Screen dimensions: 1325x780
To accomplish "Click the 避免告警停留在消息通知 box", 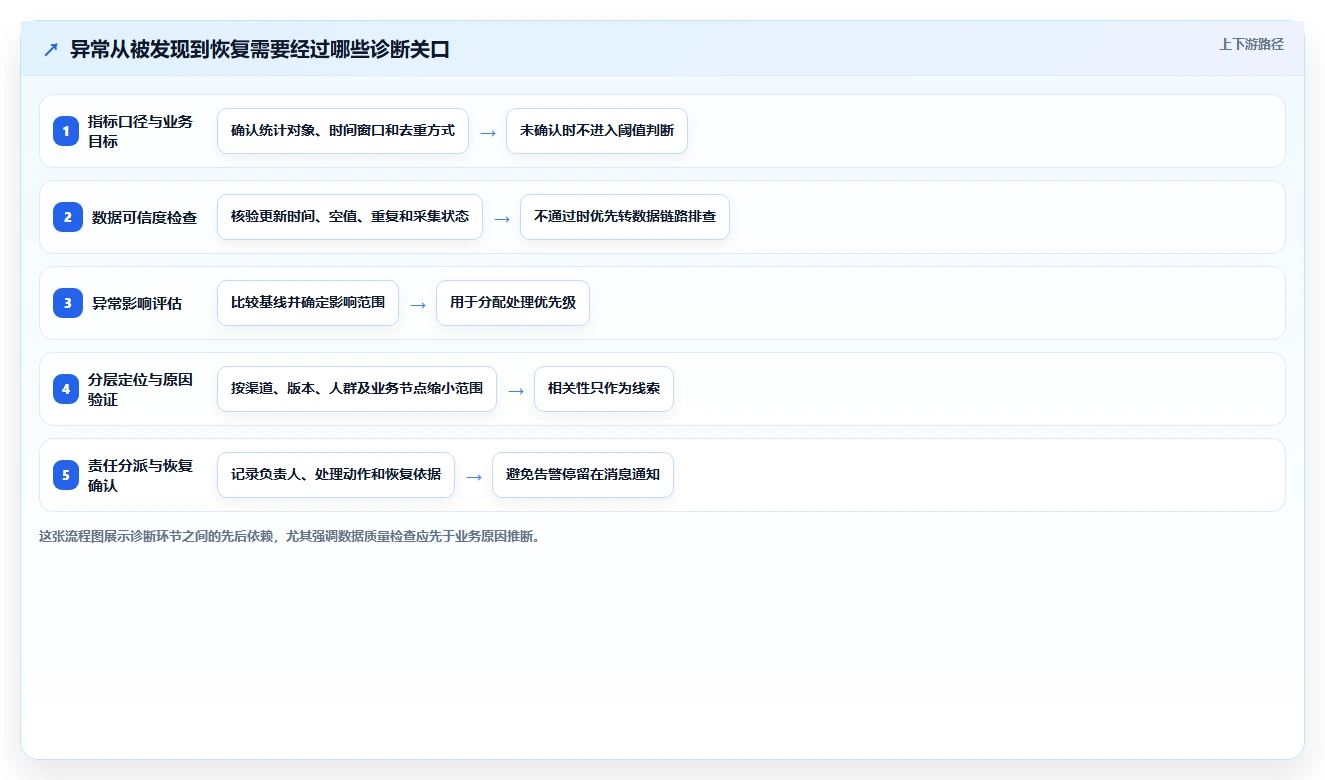I will [583, 475].
